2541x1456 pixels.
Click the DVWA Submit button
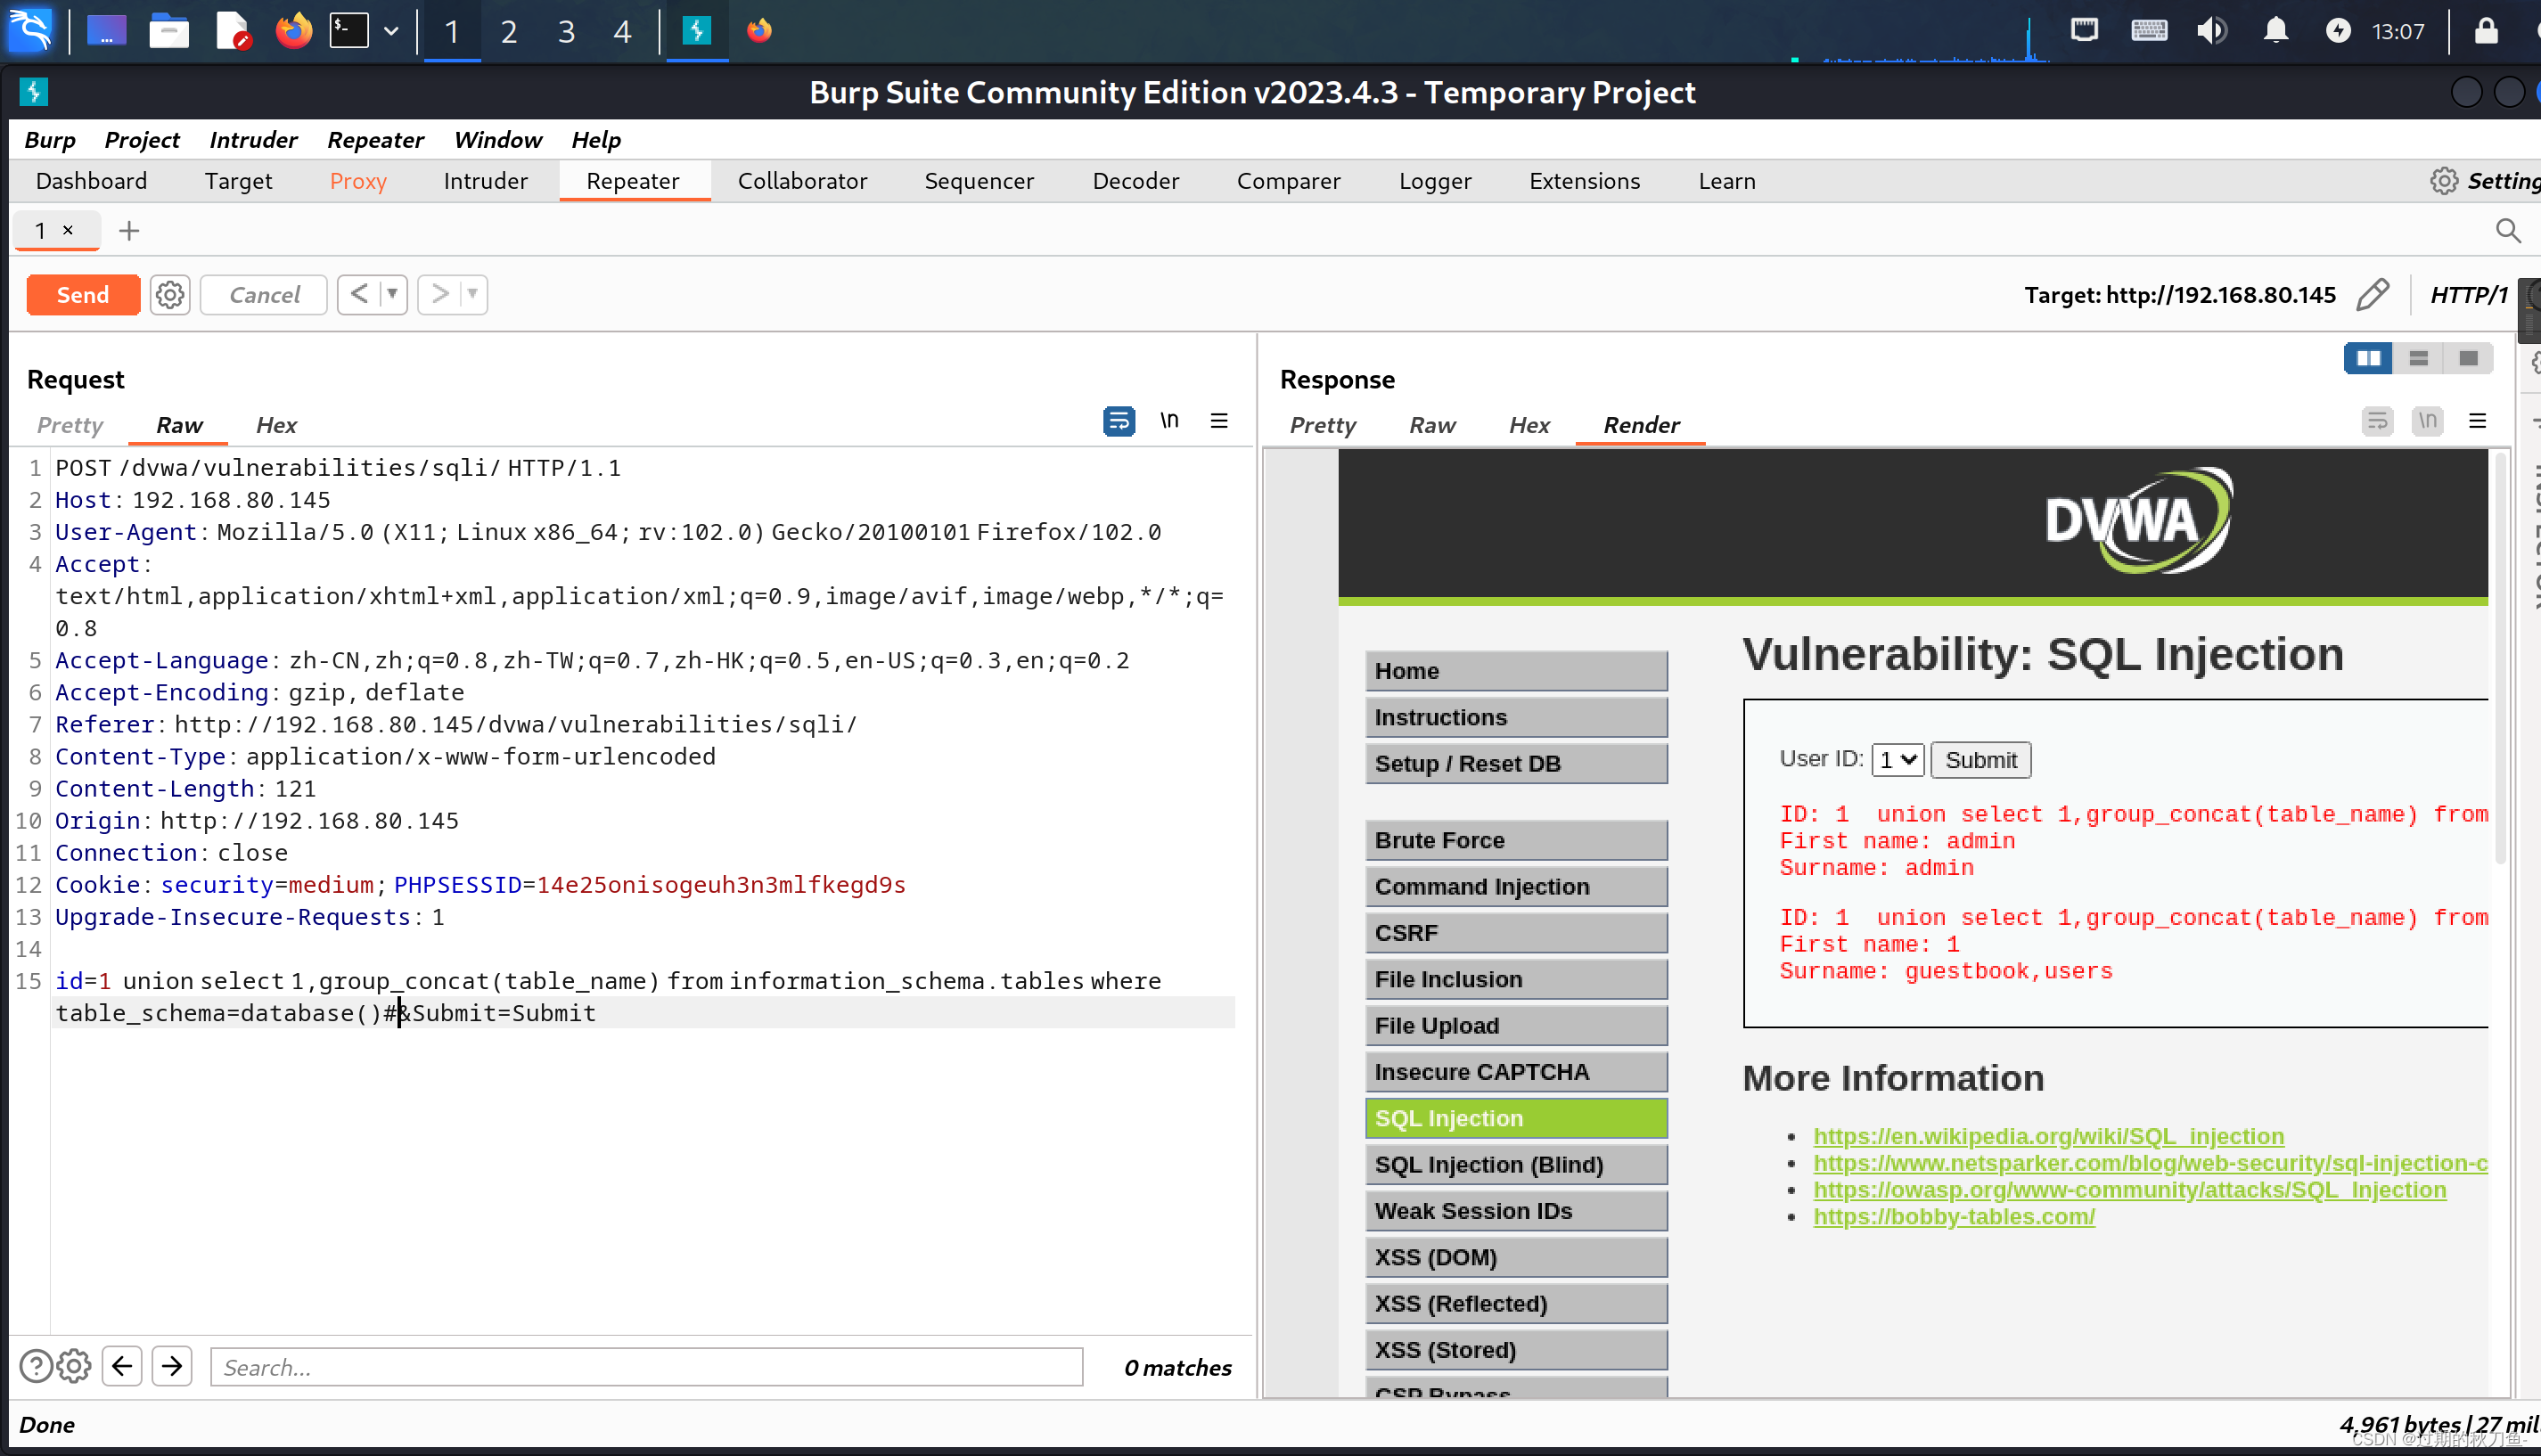click(x=1980, y=760)
